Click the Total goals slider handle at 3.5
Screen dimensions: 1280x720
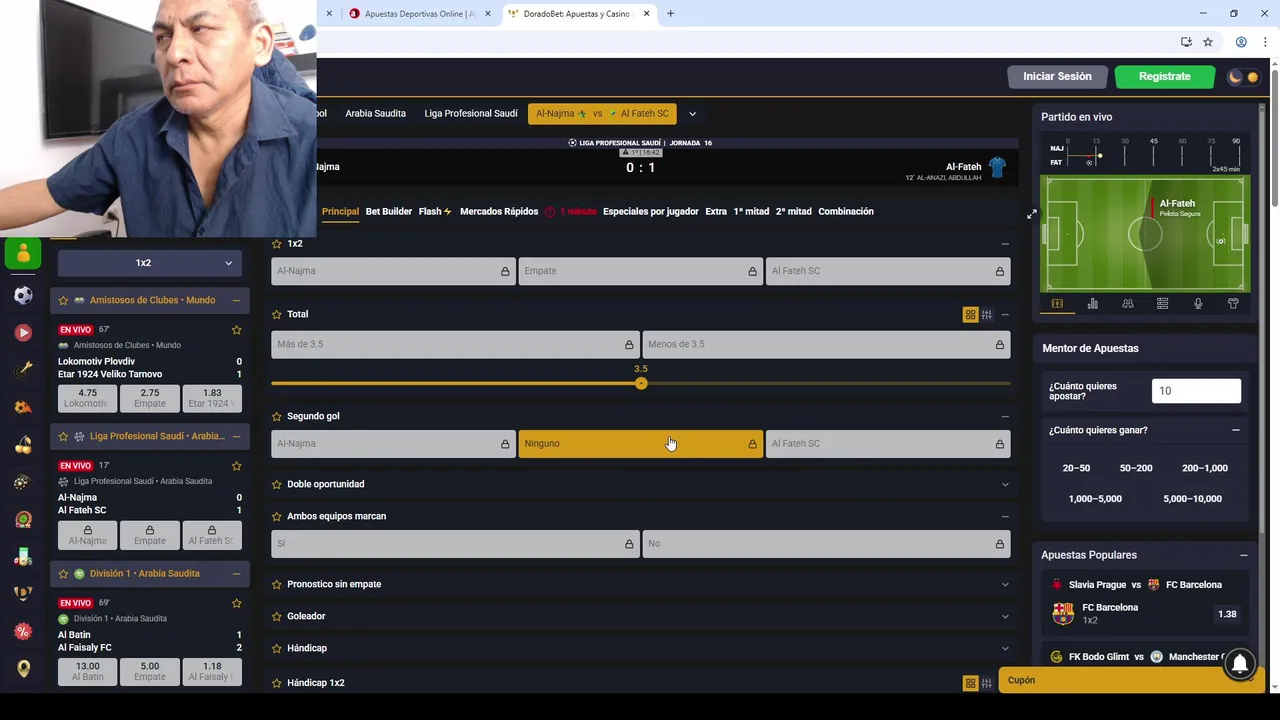(641, 384)
